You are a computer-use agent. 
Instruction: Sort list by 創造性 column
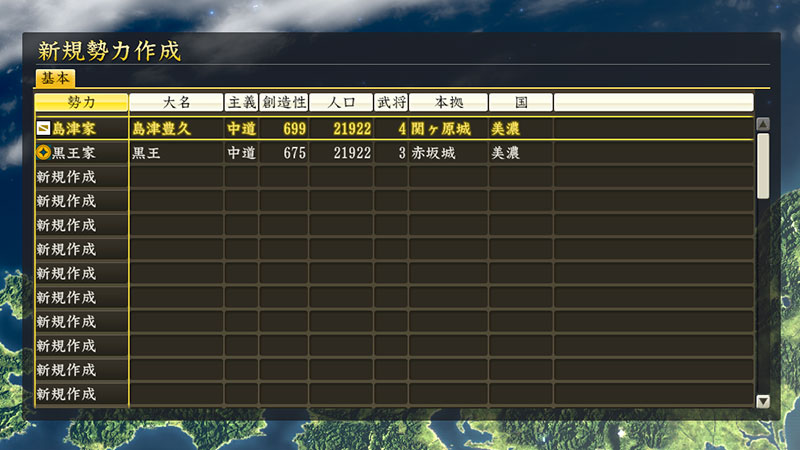coord(283,102)
